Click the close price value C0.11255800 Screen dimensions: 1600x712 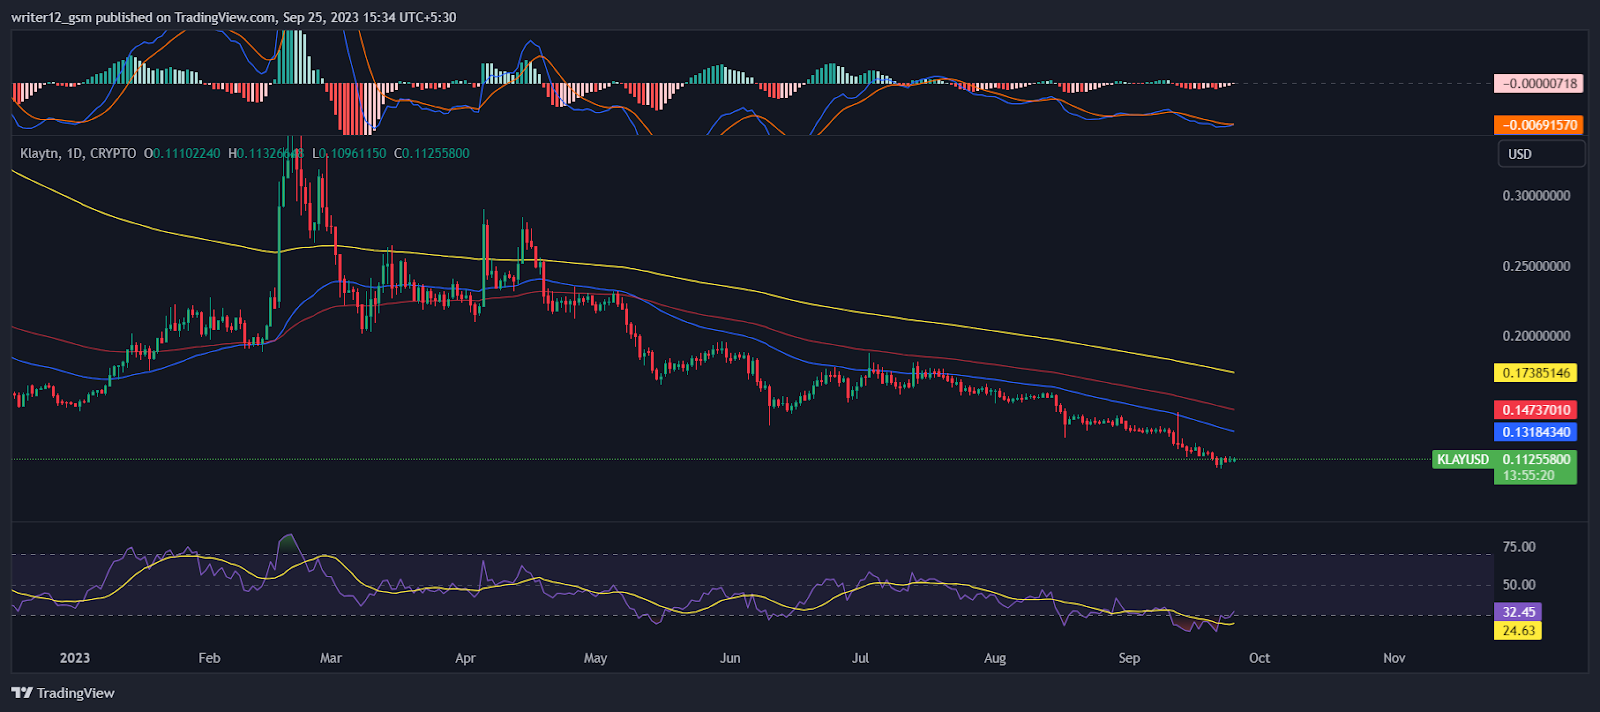point(432,154)
